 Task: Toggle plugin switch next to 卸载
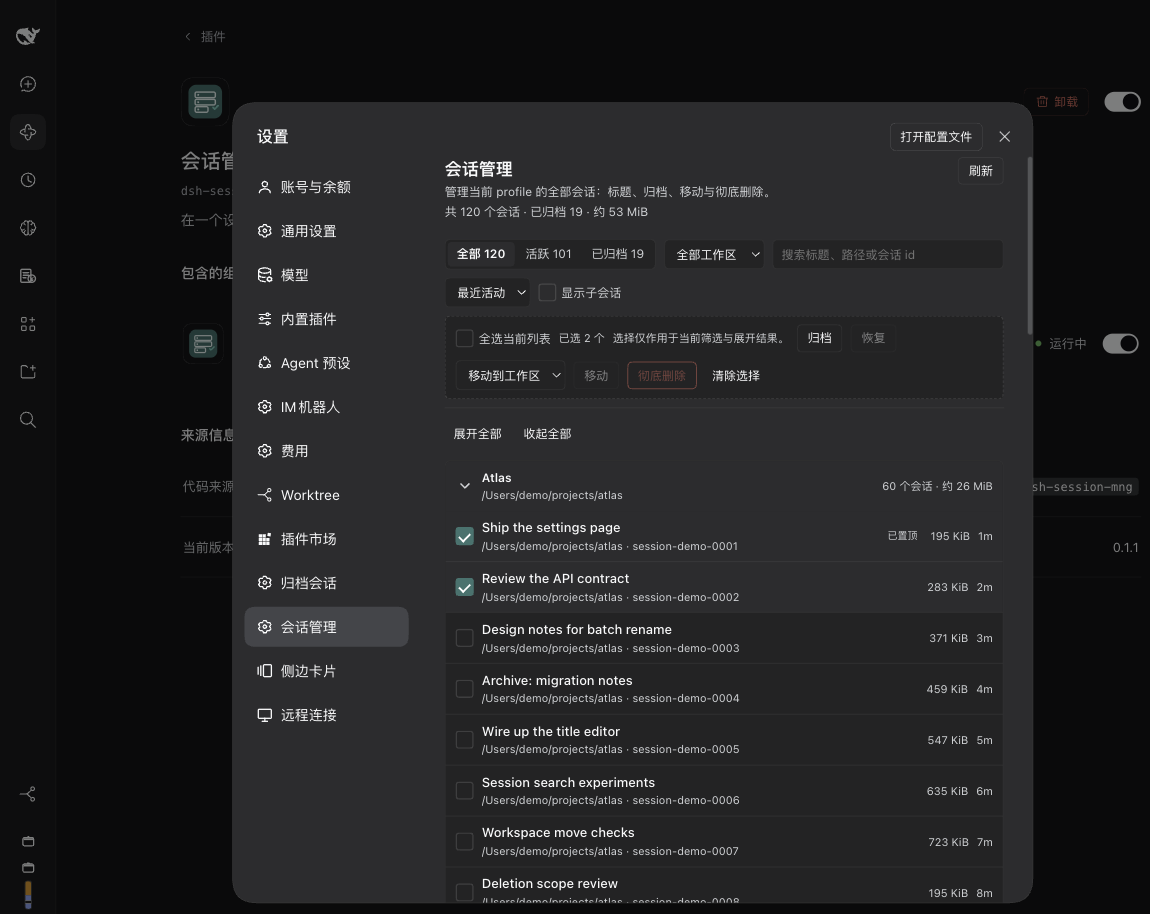[1122, 101]
